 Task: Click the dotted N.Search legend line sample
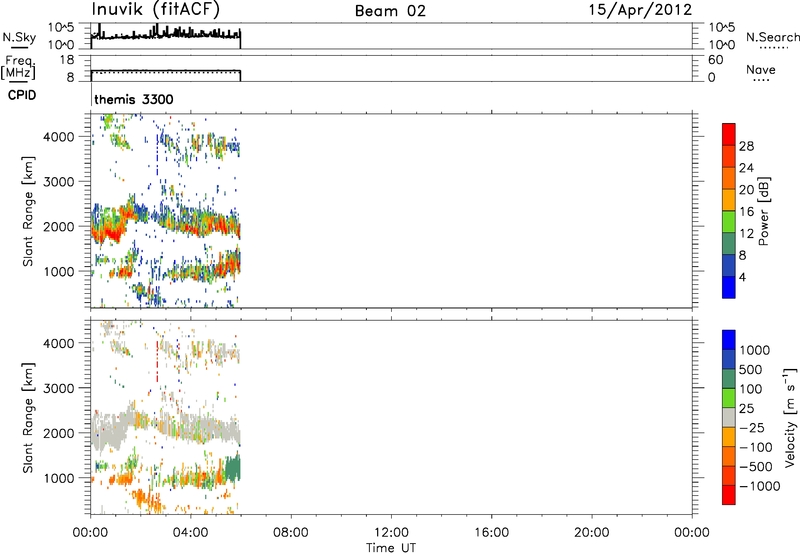tap(774, 48)
